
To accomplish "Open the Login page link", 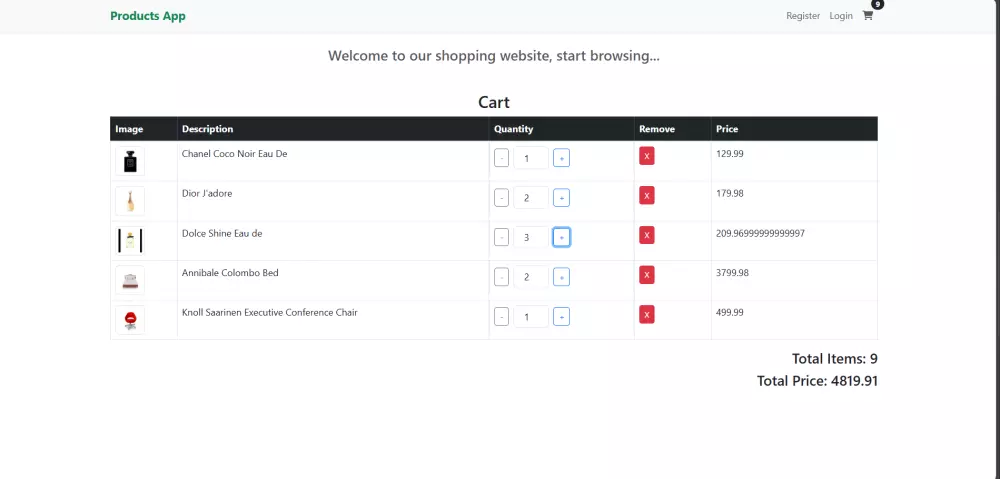I will [841, 16].
